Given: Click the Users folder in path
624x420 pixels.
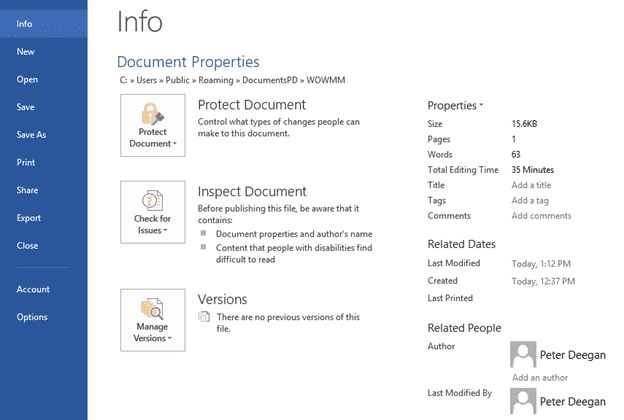Looking at the screenshot, I should point(147,80).
